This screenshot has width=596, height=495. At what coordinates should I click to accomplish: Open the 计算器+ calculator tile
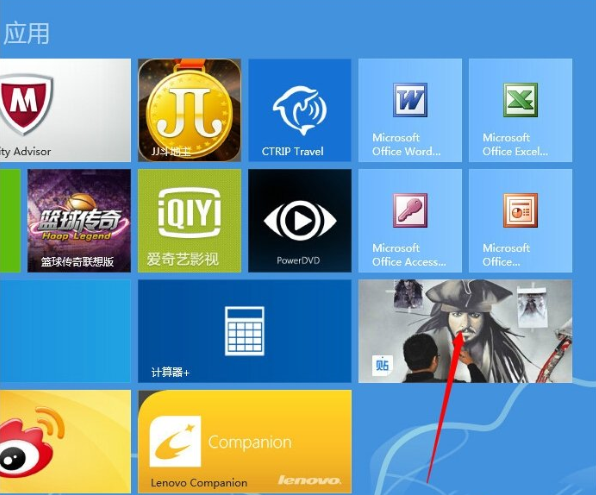pos(244,331)
